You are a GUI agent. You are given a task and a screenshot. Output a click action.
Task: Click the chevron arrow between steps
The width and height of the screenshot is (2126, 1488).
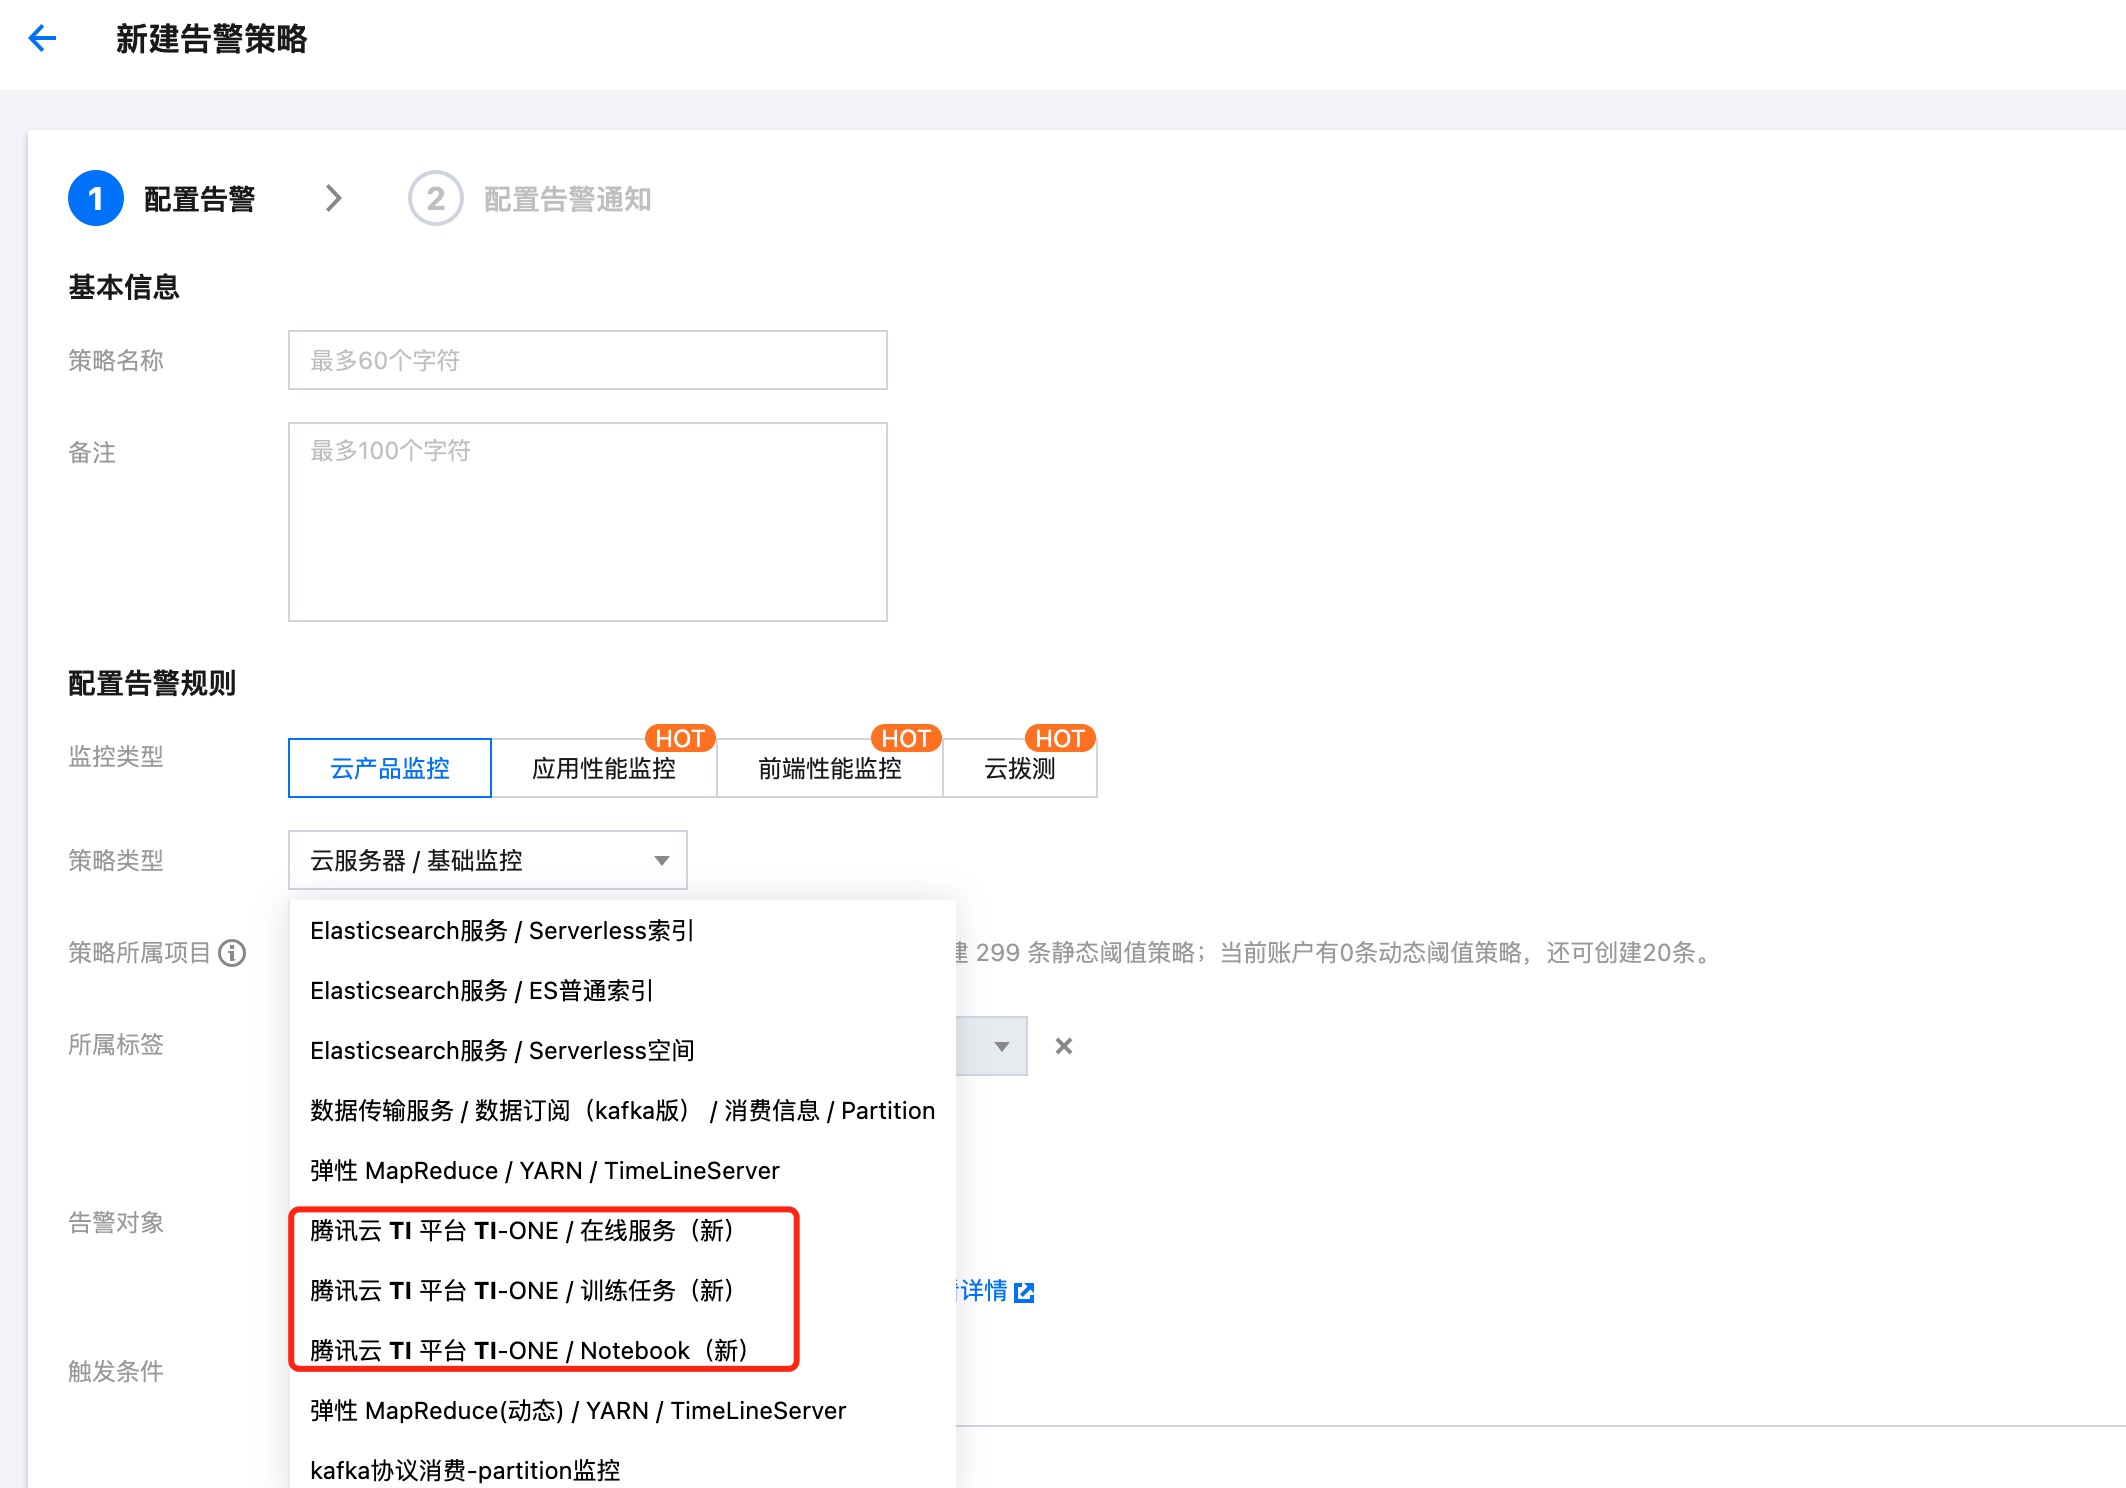point(334,199)
